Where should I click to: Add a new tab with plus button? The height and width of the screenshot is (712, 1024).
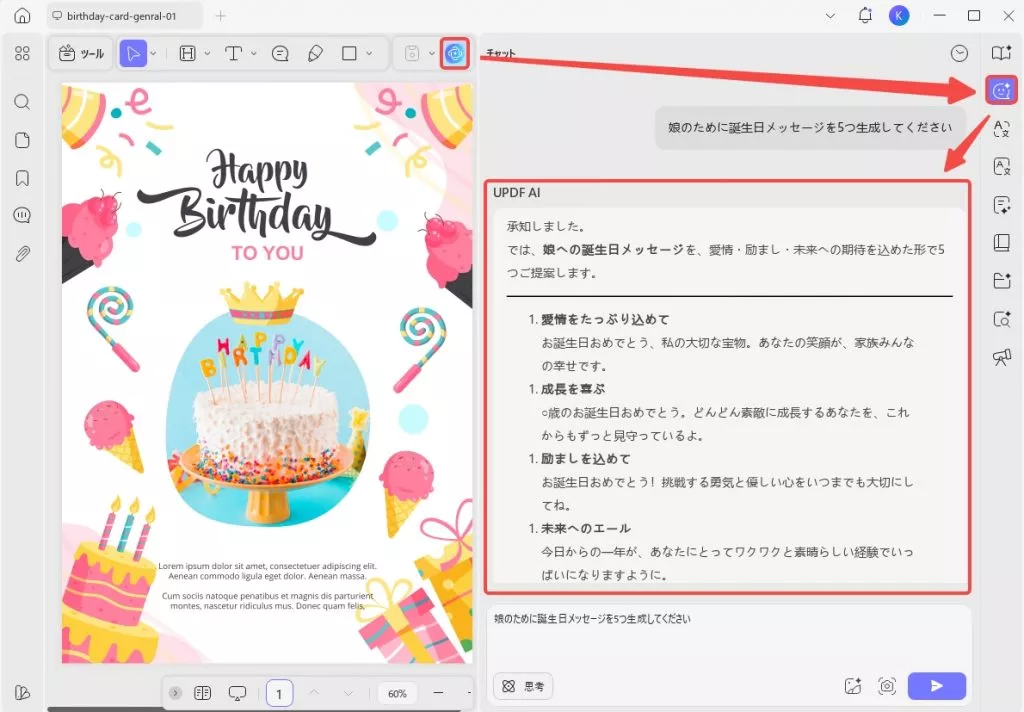pyautogui.click(x=221, y=16)
